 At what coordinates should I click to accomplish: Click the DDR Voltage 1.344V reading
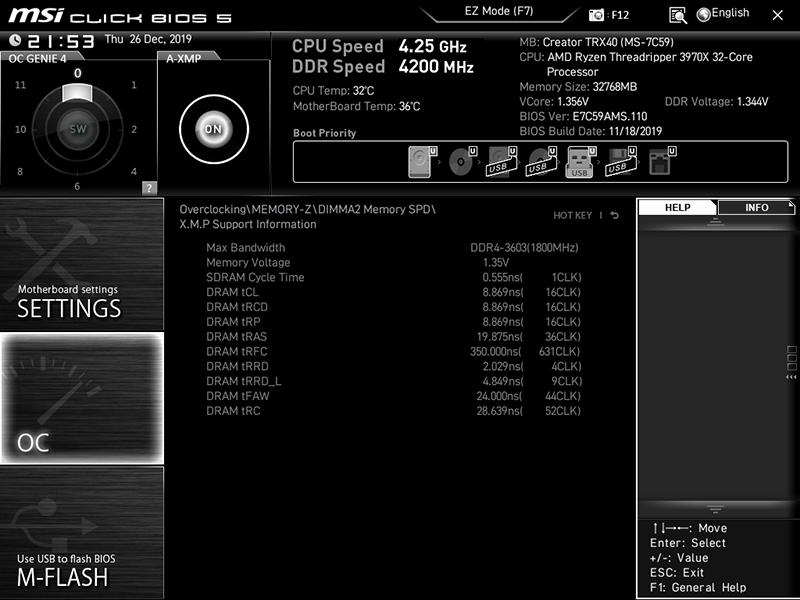(716, 102)
